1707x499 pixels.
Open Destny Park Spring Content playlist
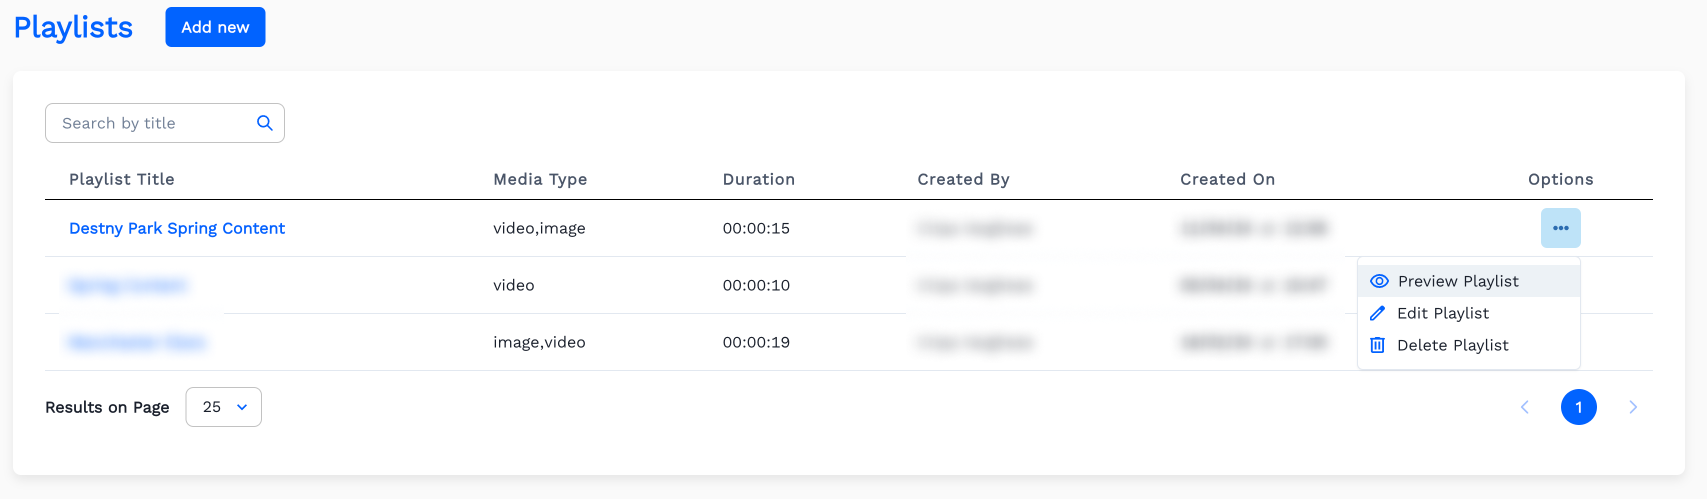177,228
